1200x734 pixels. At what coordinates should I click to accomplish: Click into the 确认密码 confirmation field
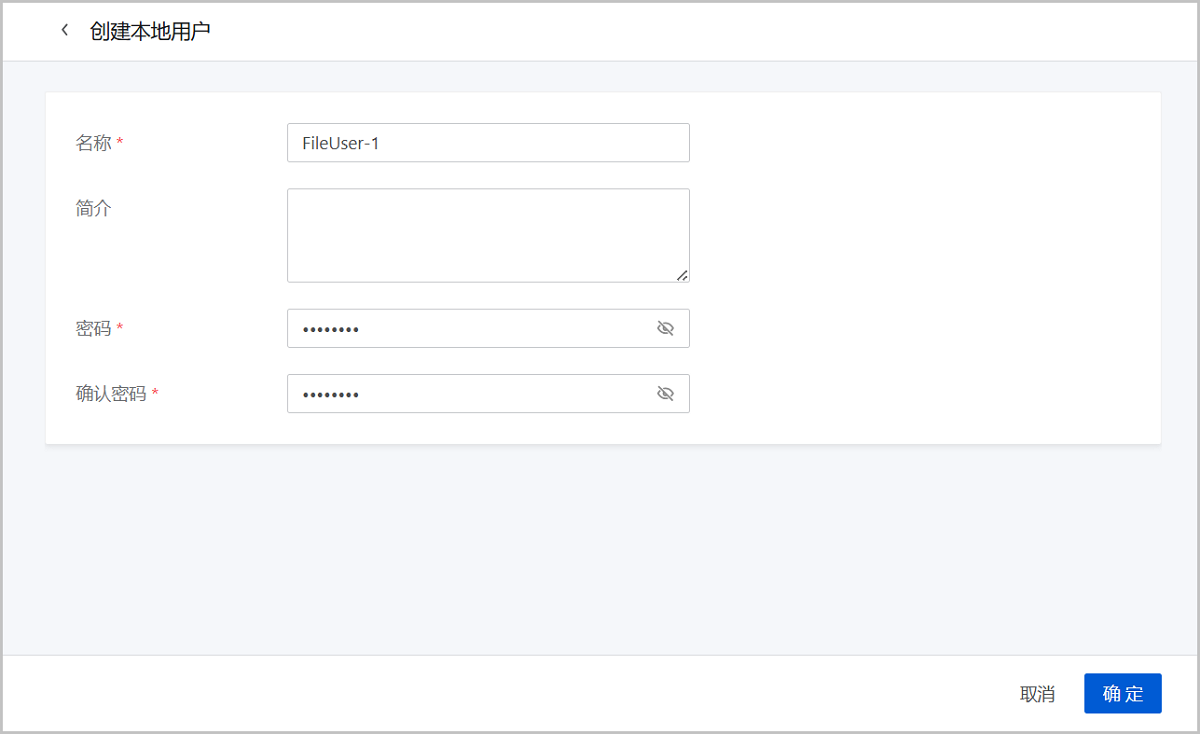(x=488, y=394)
